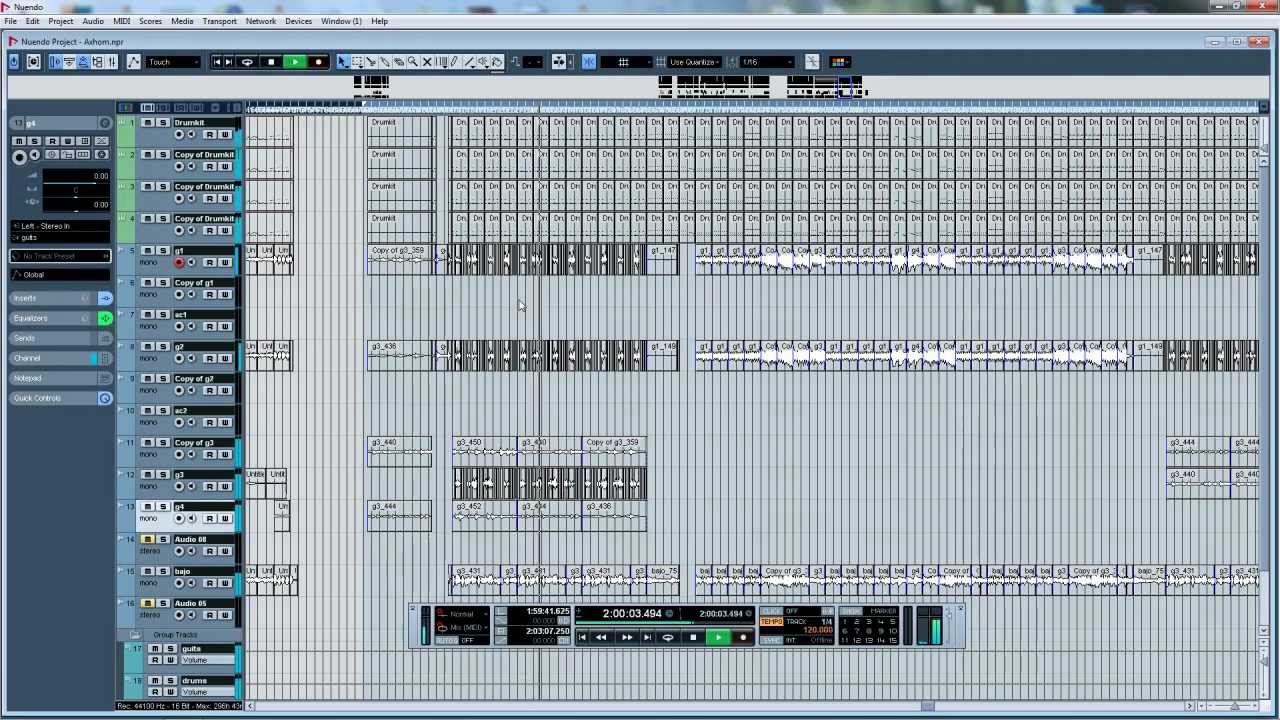
Task: Open the Help menu
Action: pyautogui.click(x=380, y=21)
